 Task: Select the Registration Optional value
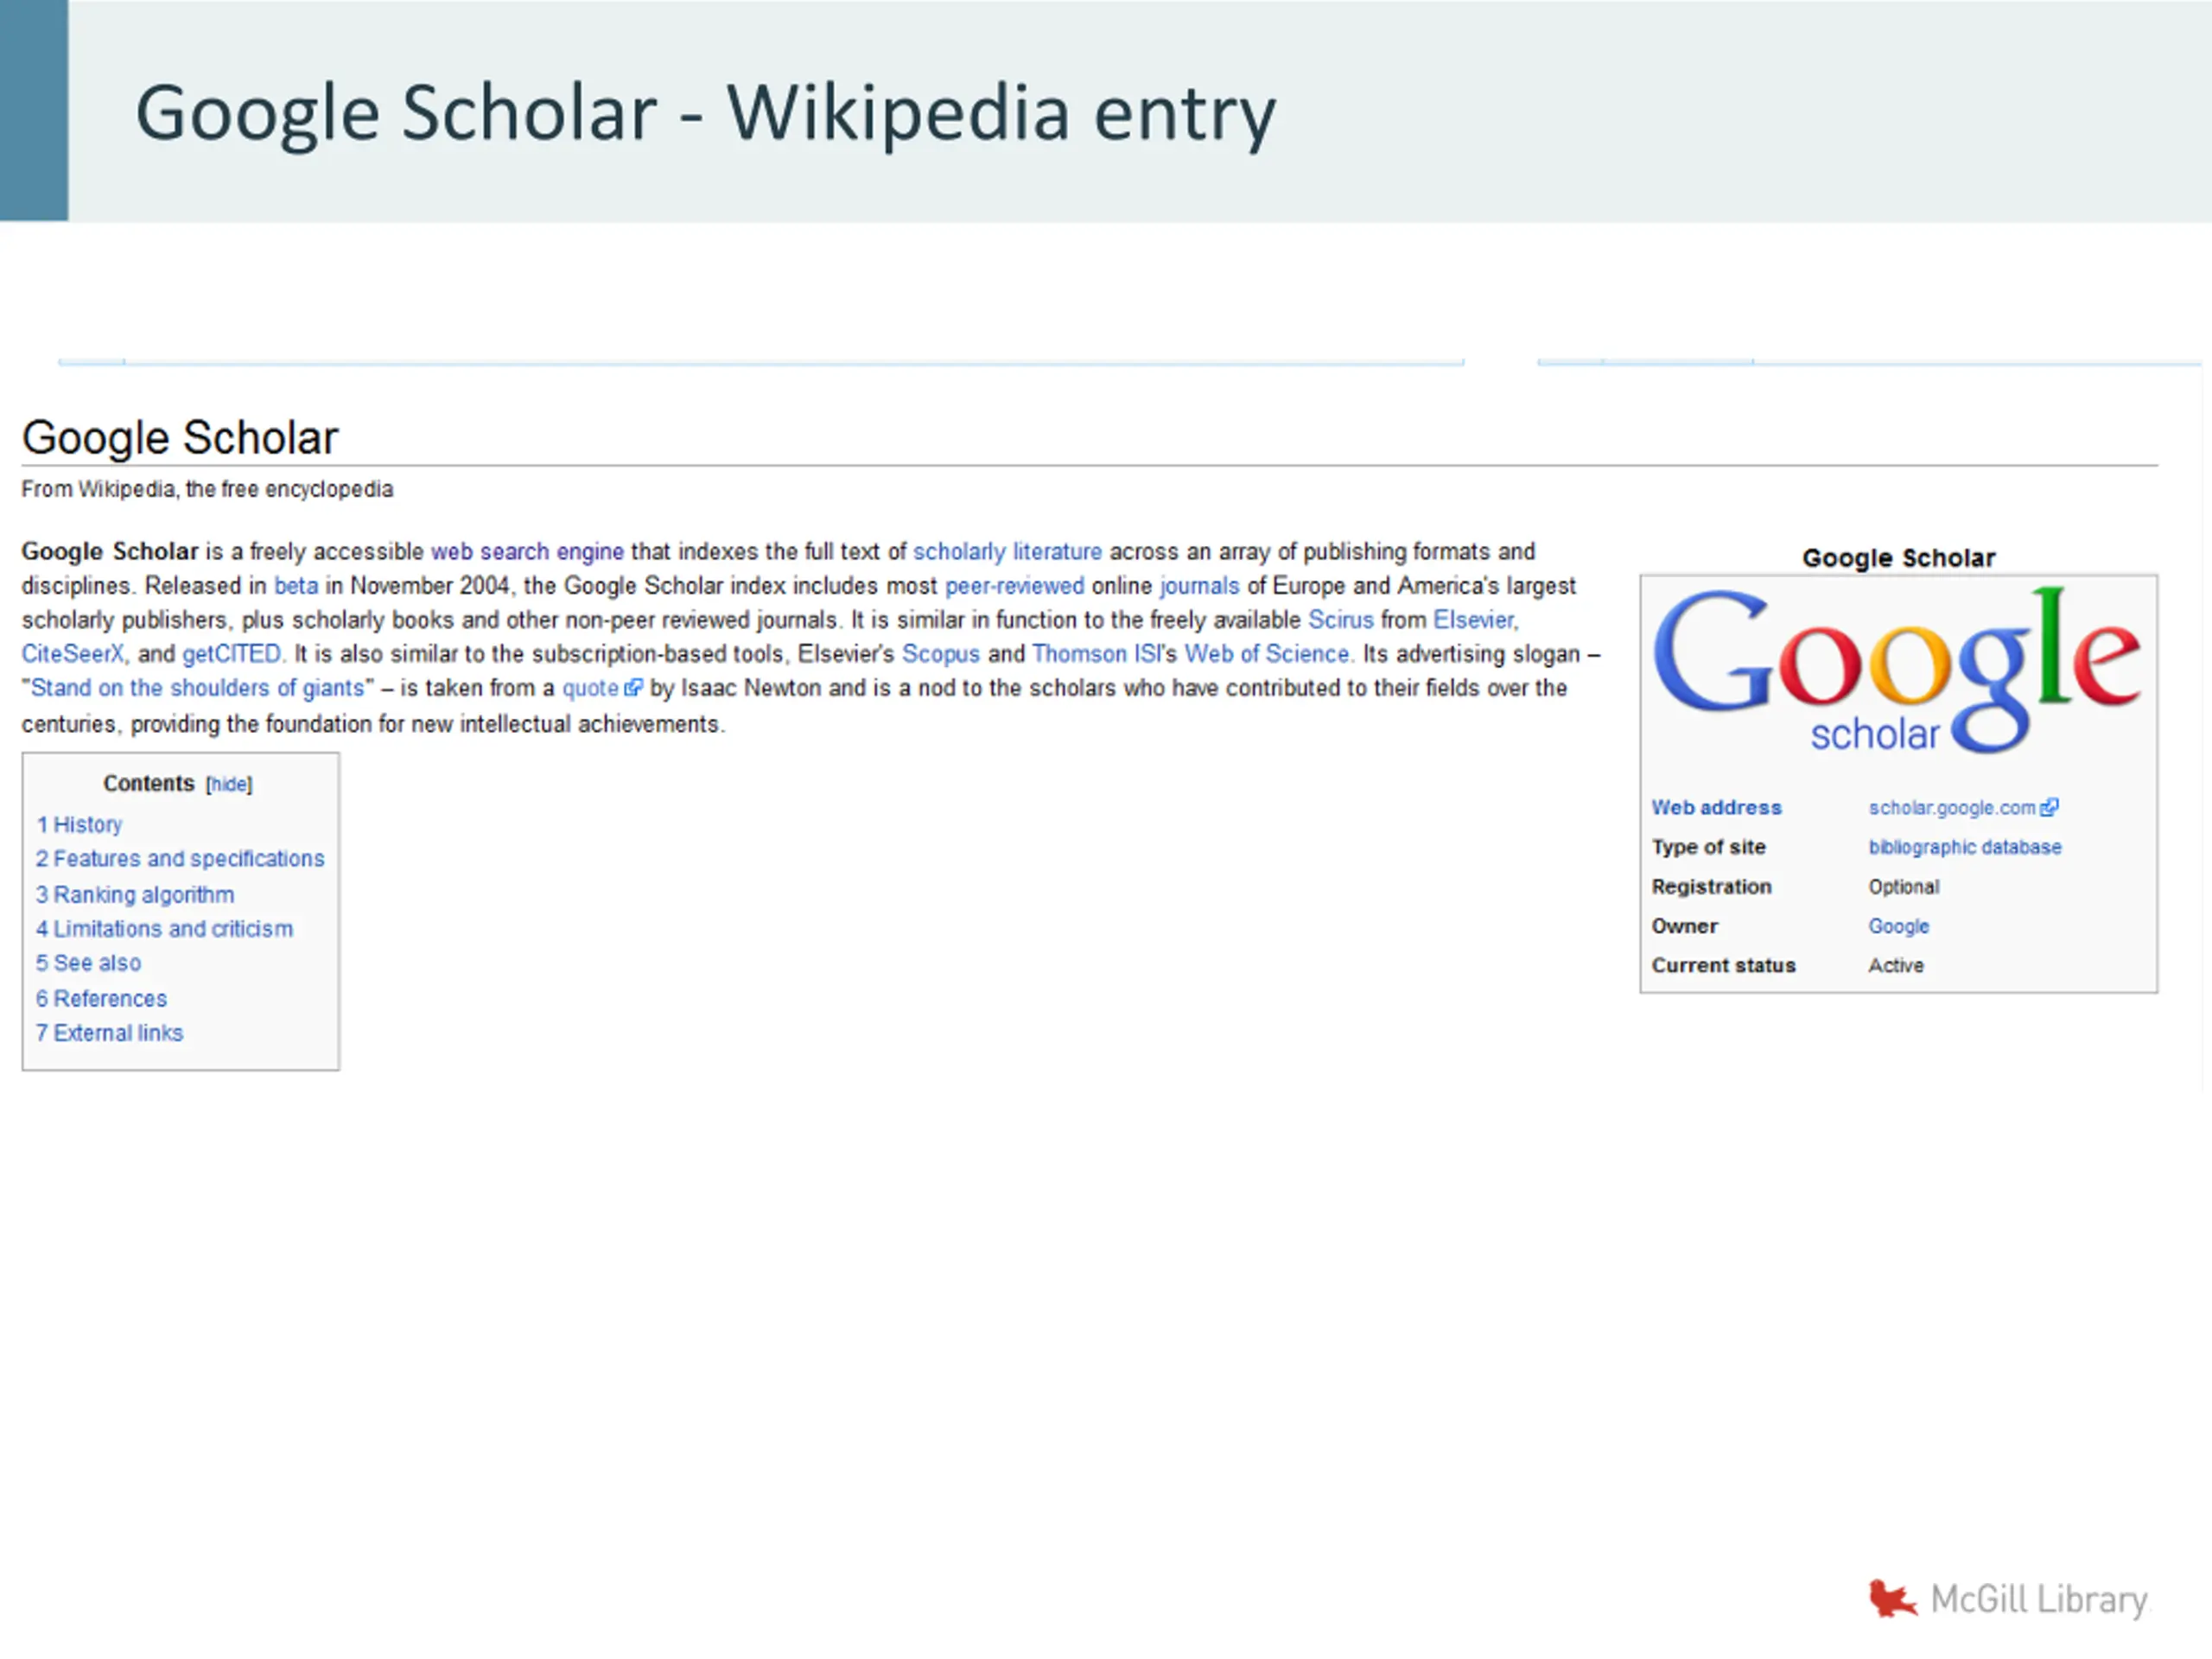point(1903,887)
